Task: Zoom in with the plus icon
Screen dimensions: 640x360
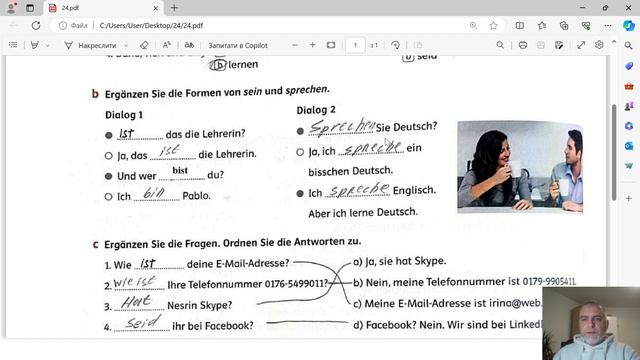Action: pyautogui.click(x=313, y=45)
